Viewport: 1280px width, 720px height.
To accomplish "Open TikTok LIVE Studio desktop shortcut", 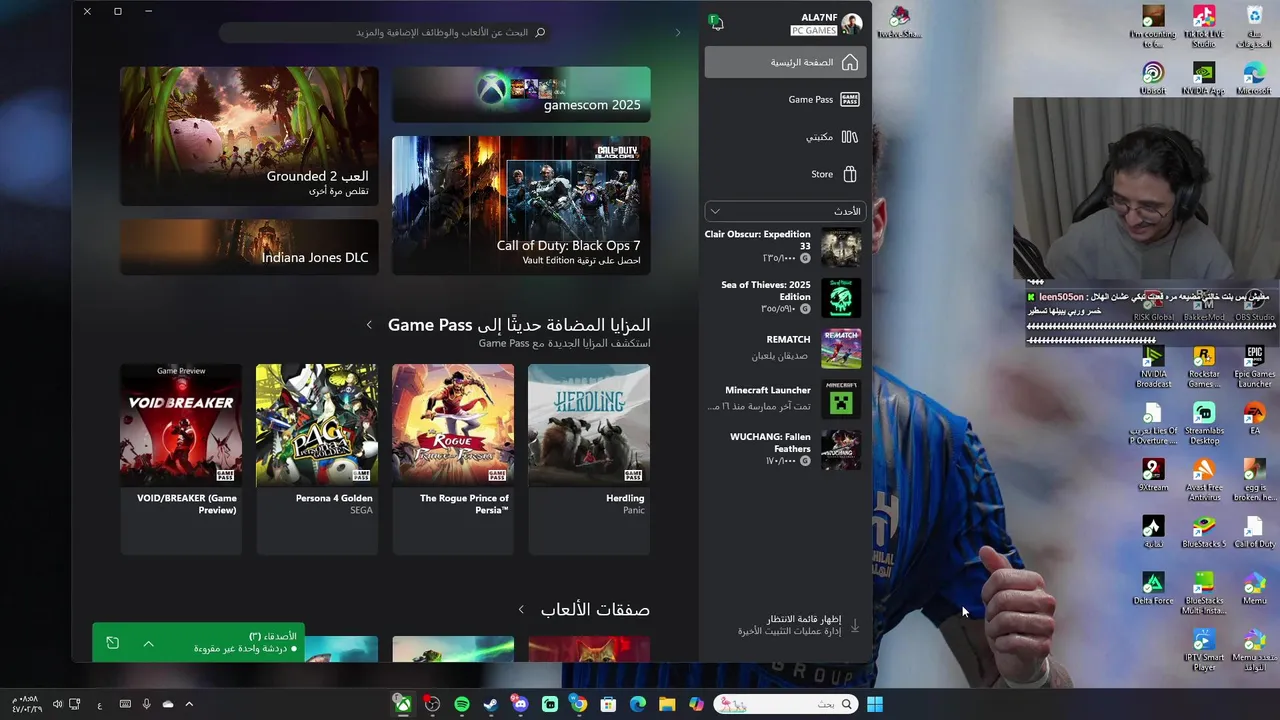I will 1203,27.
